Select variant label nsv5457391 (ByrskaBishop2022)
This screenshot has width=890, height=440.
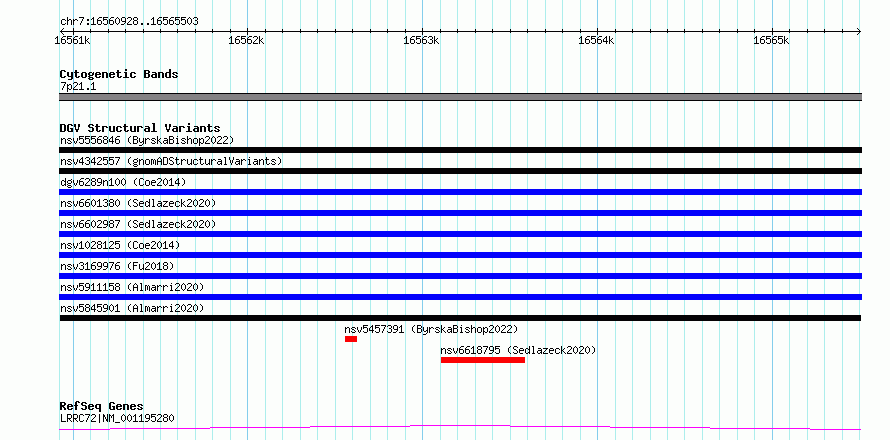coord(431,329)
